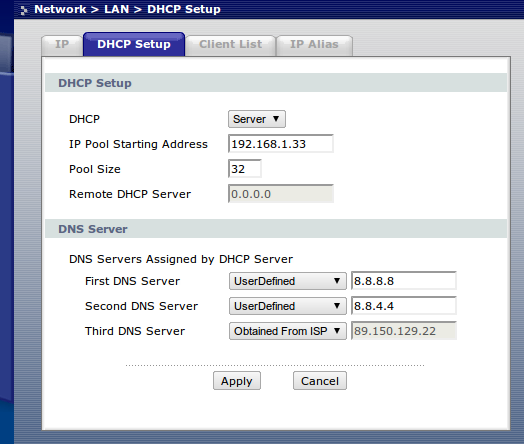524x444 pixels.
Task: Click the DHCP Setup section header
Action: [x=276, y=83]
